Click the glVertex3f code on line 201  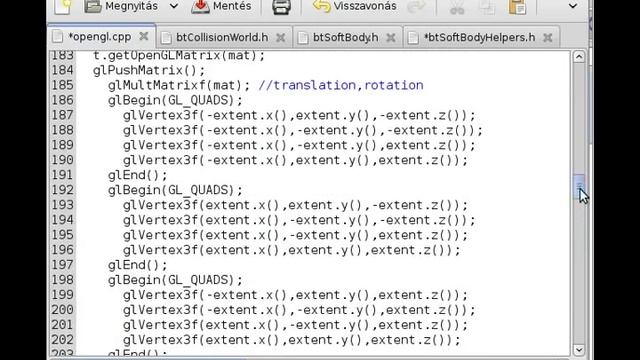pyautogui.click(x=296, y=325)
